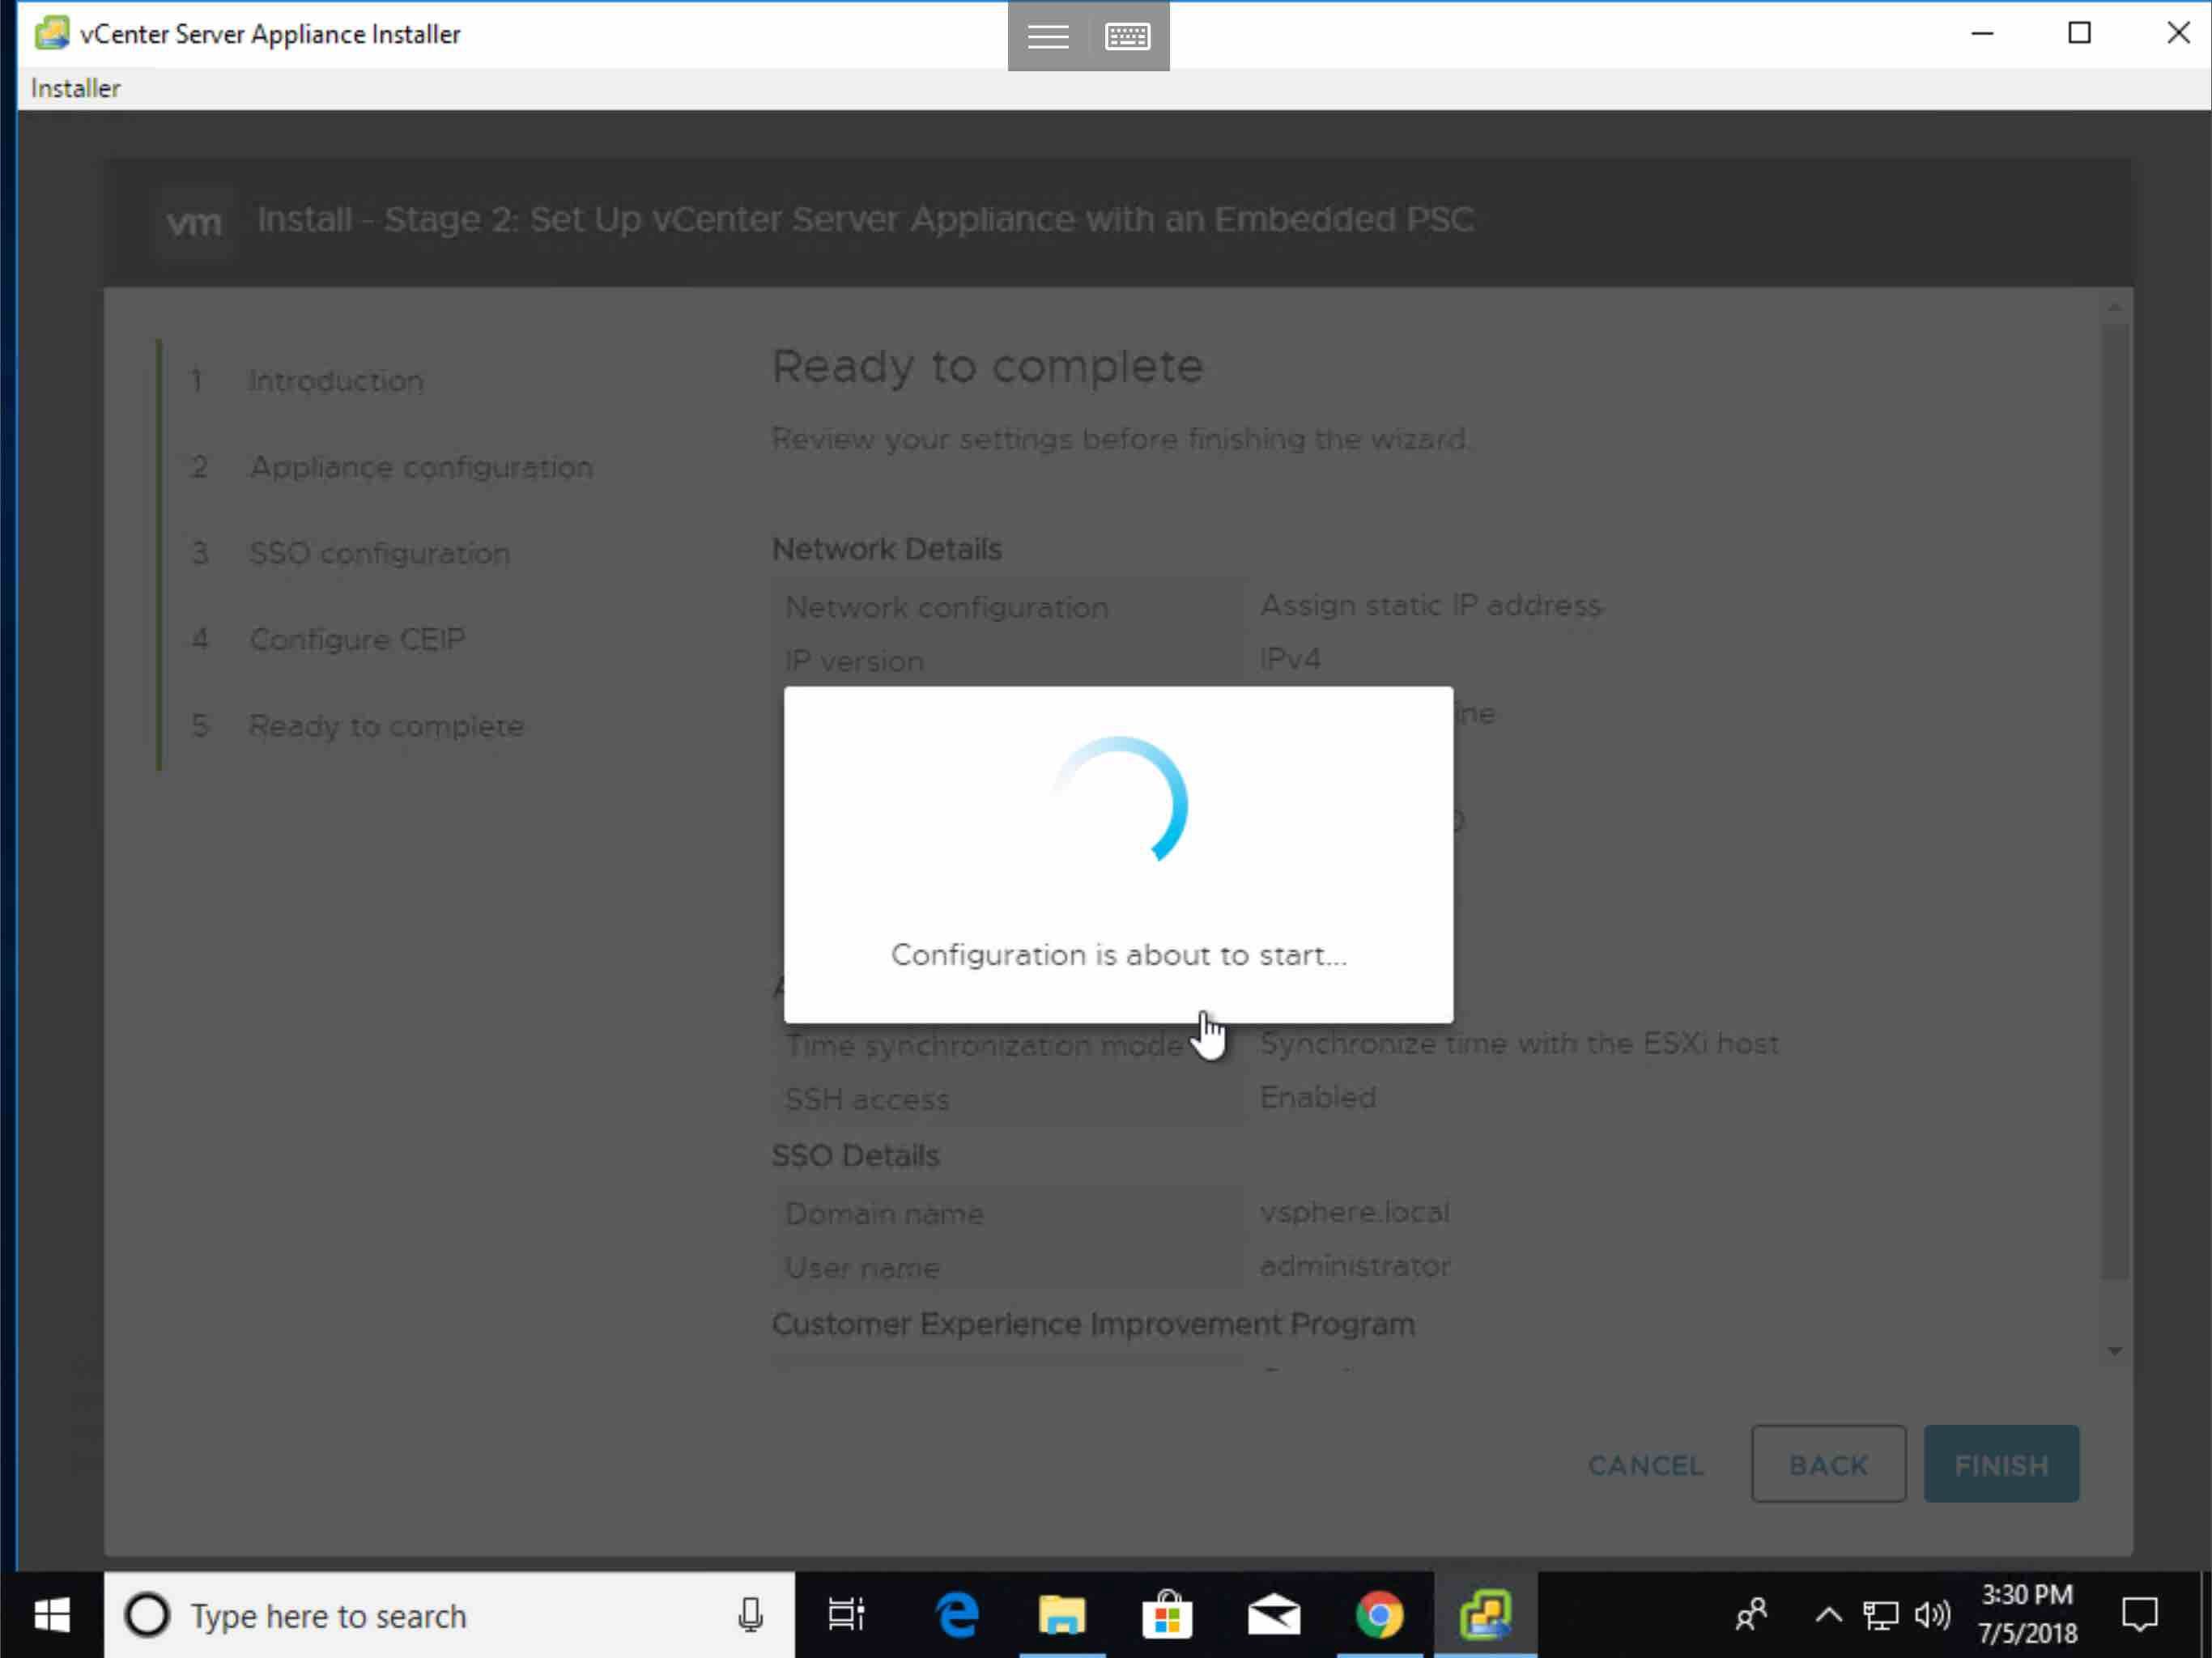Image resolution: width=2212 pixels, height=1658 pixels.
Task: Click the volume speaker icon
Action: point(1932,1615)
